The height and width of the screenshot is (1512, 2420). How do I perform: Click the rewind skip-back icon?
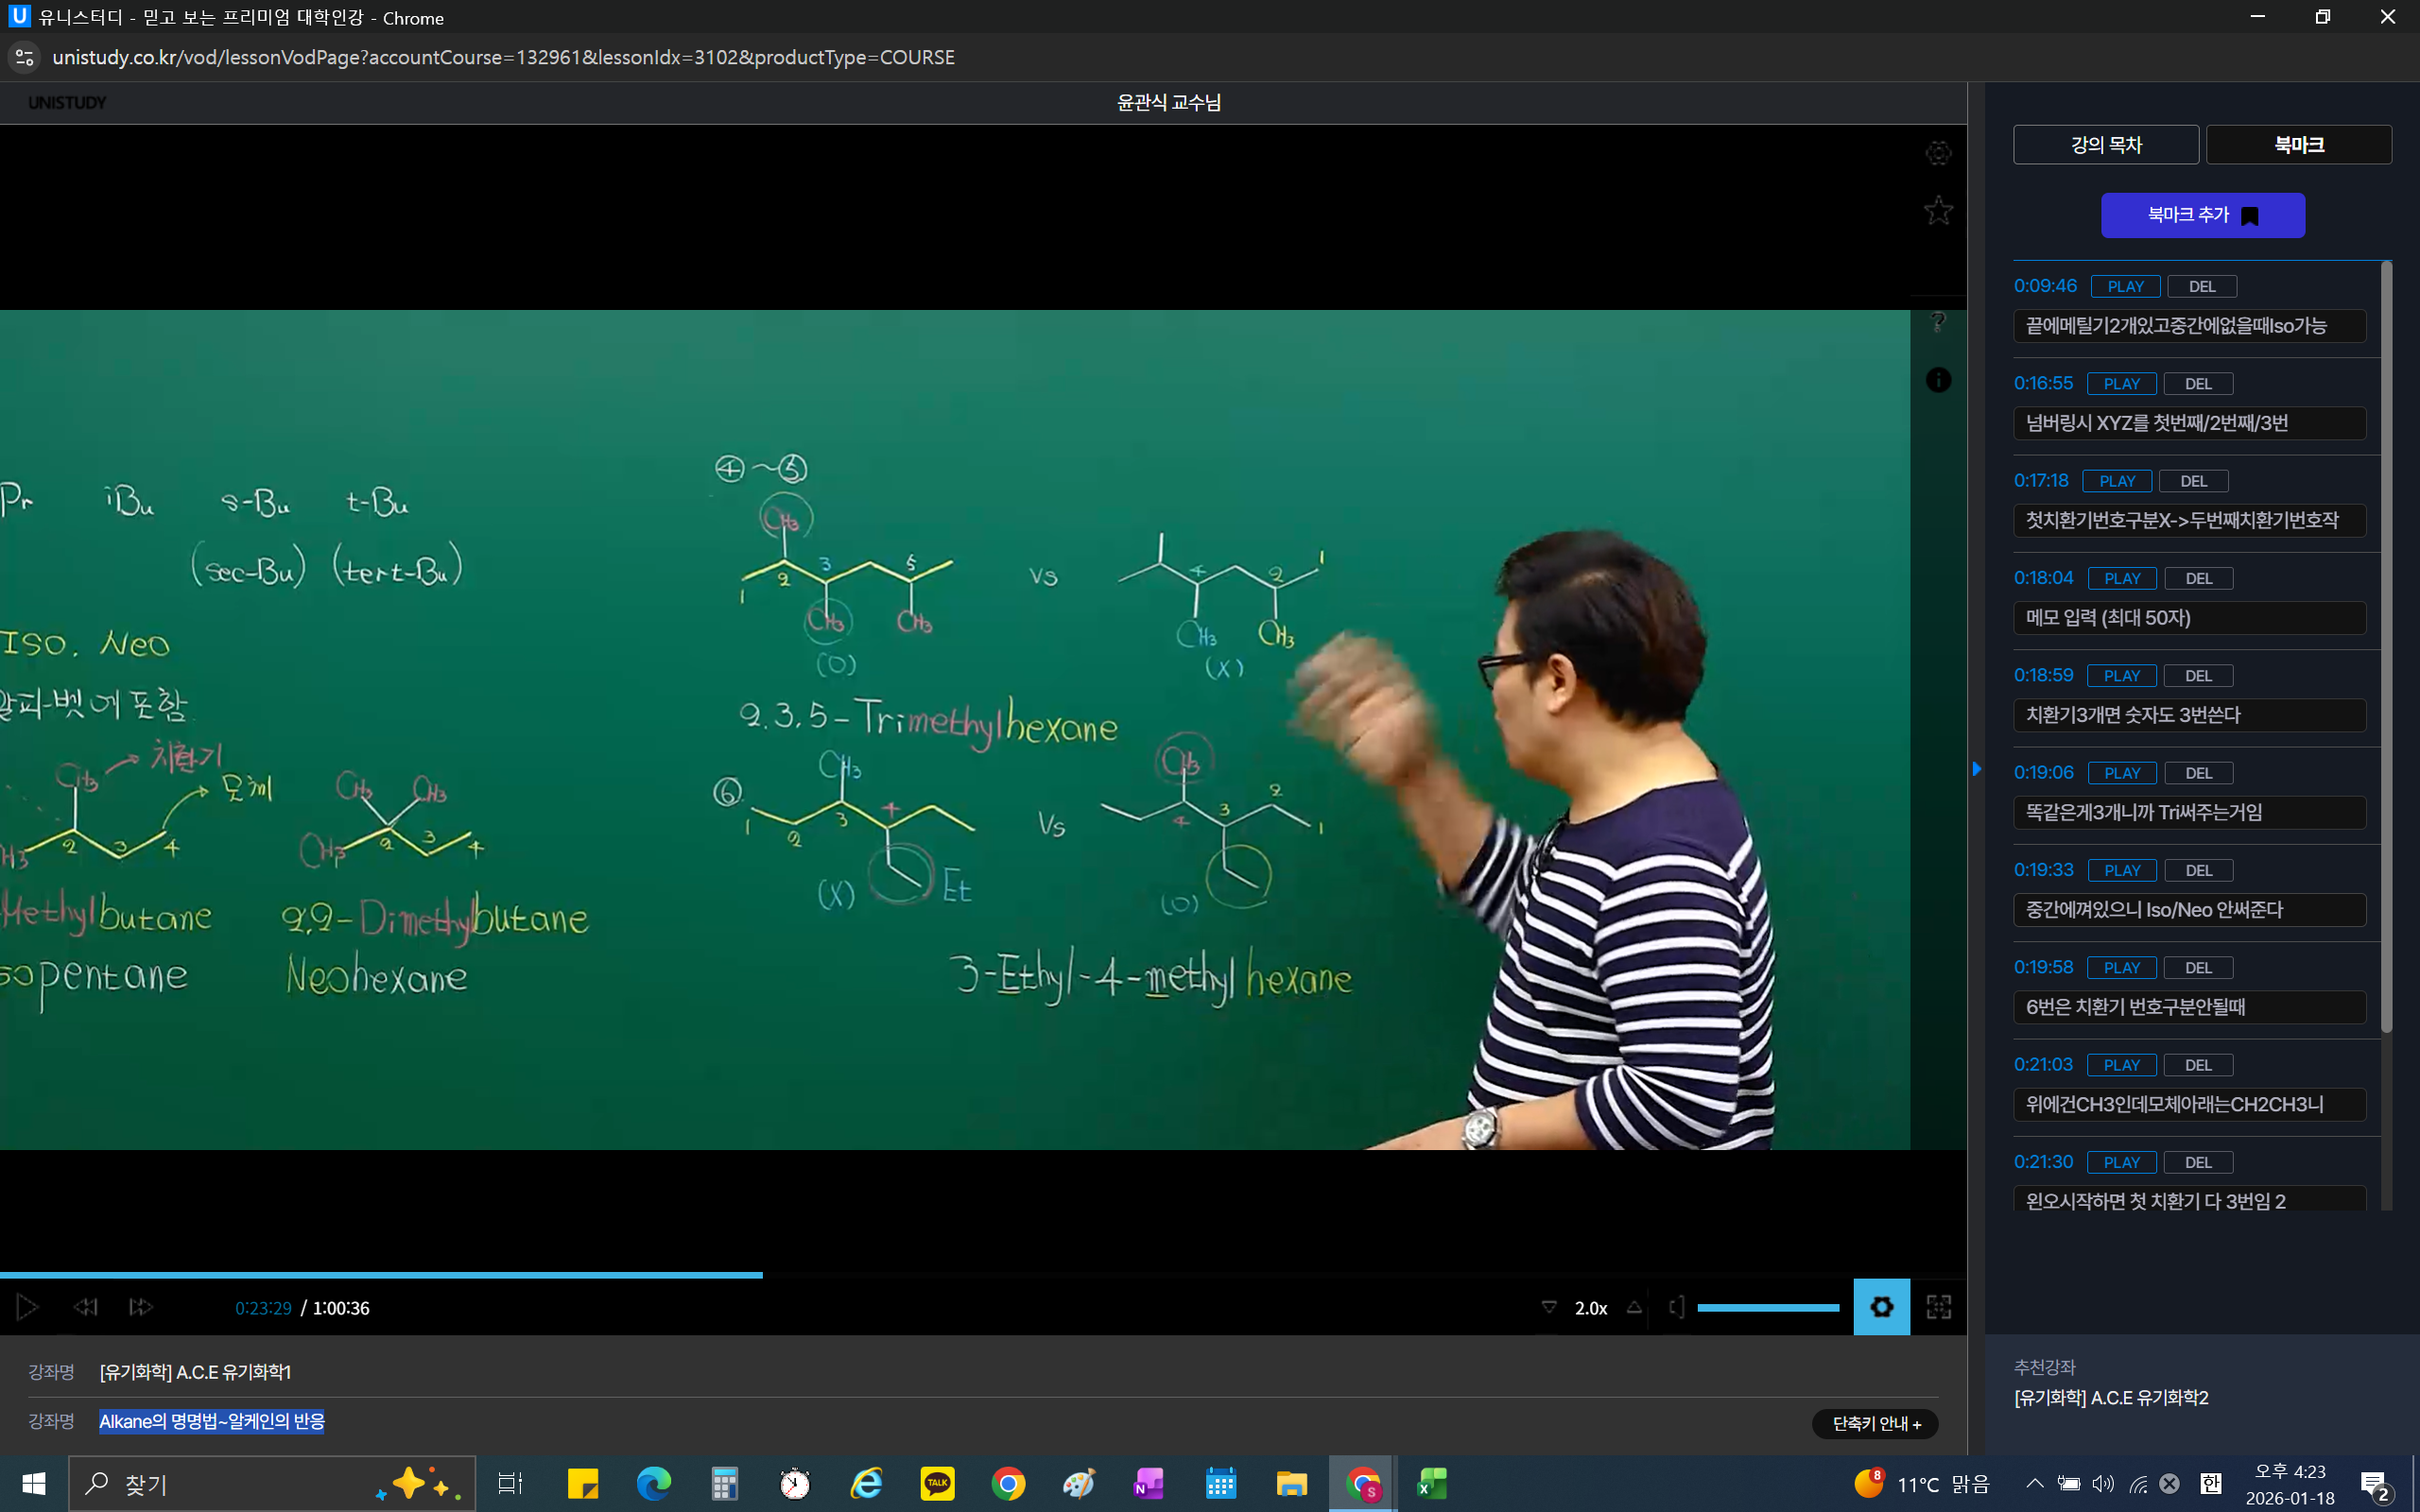pos(86,1307)
